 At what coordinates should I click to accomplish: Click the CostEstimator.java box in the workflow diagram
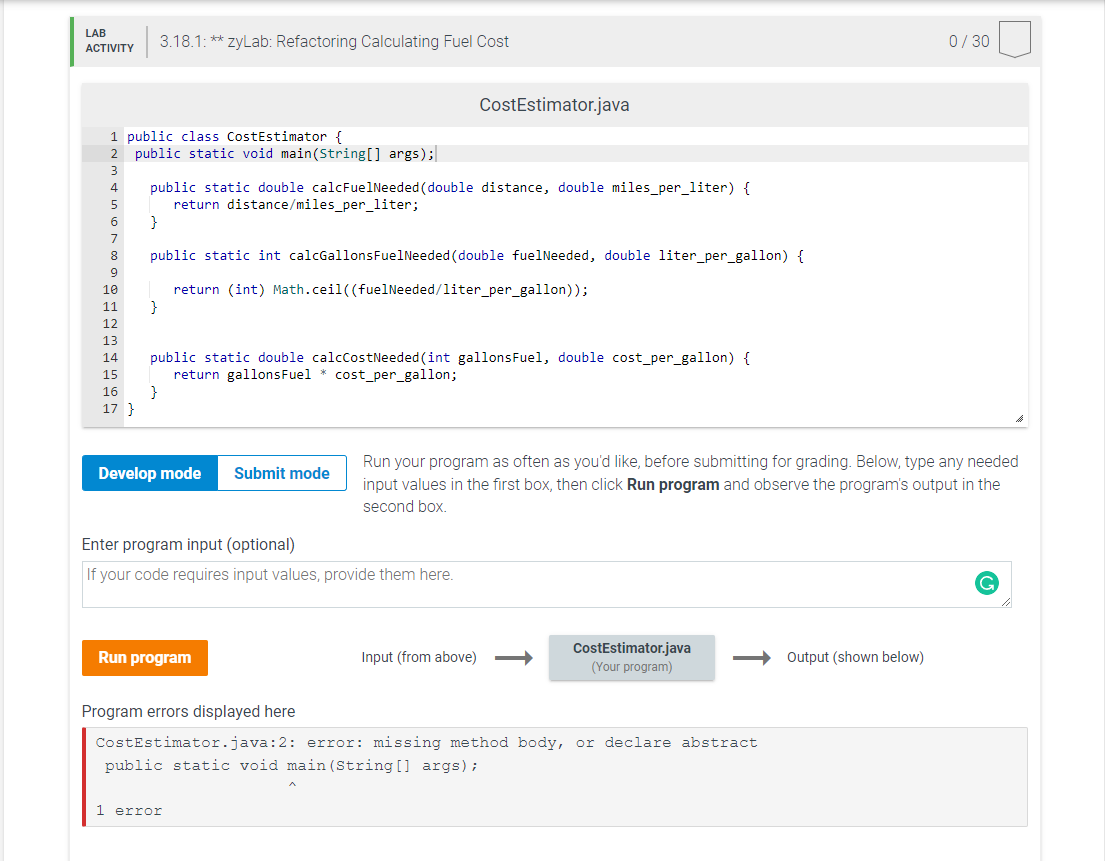click(x=632, y=657)
